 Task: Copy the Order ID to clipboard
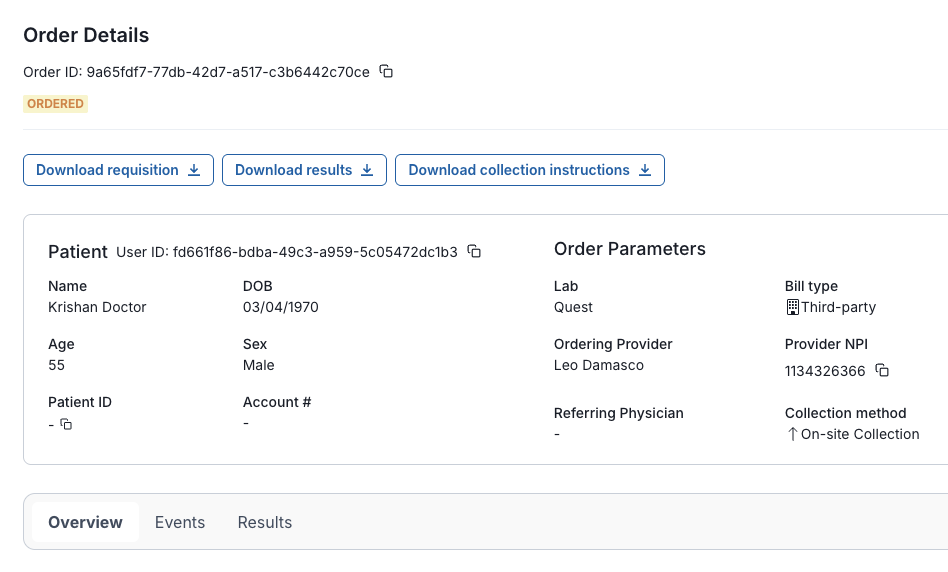coord(386,72)
